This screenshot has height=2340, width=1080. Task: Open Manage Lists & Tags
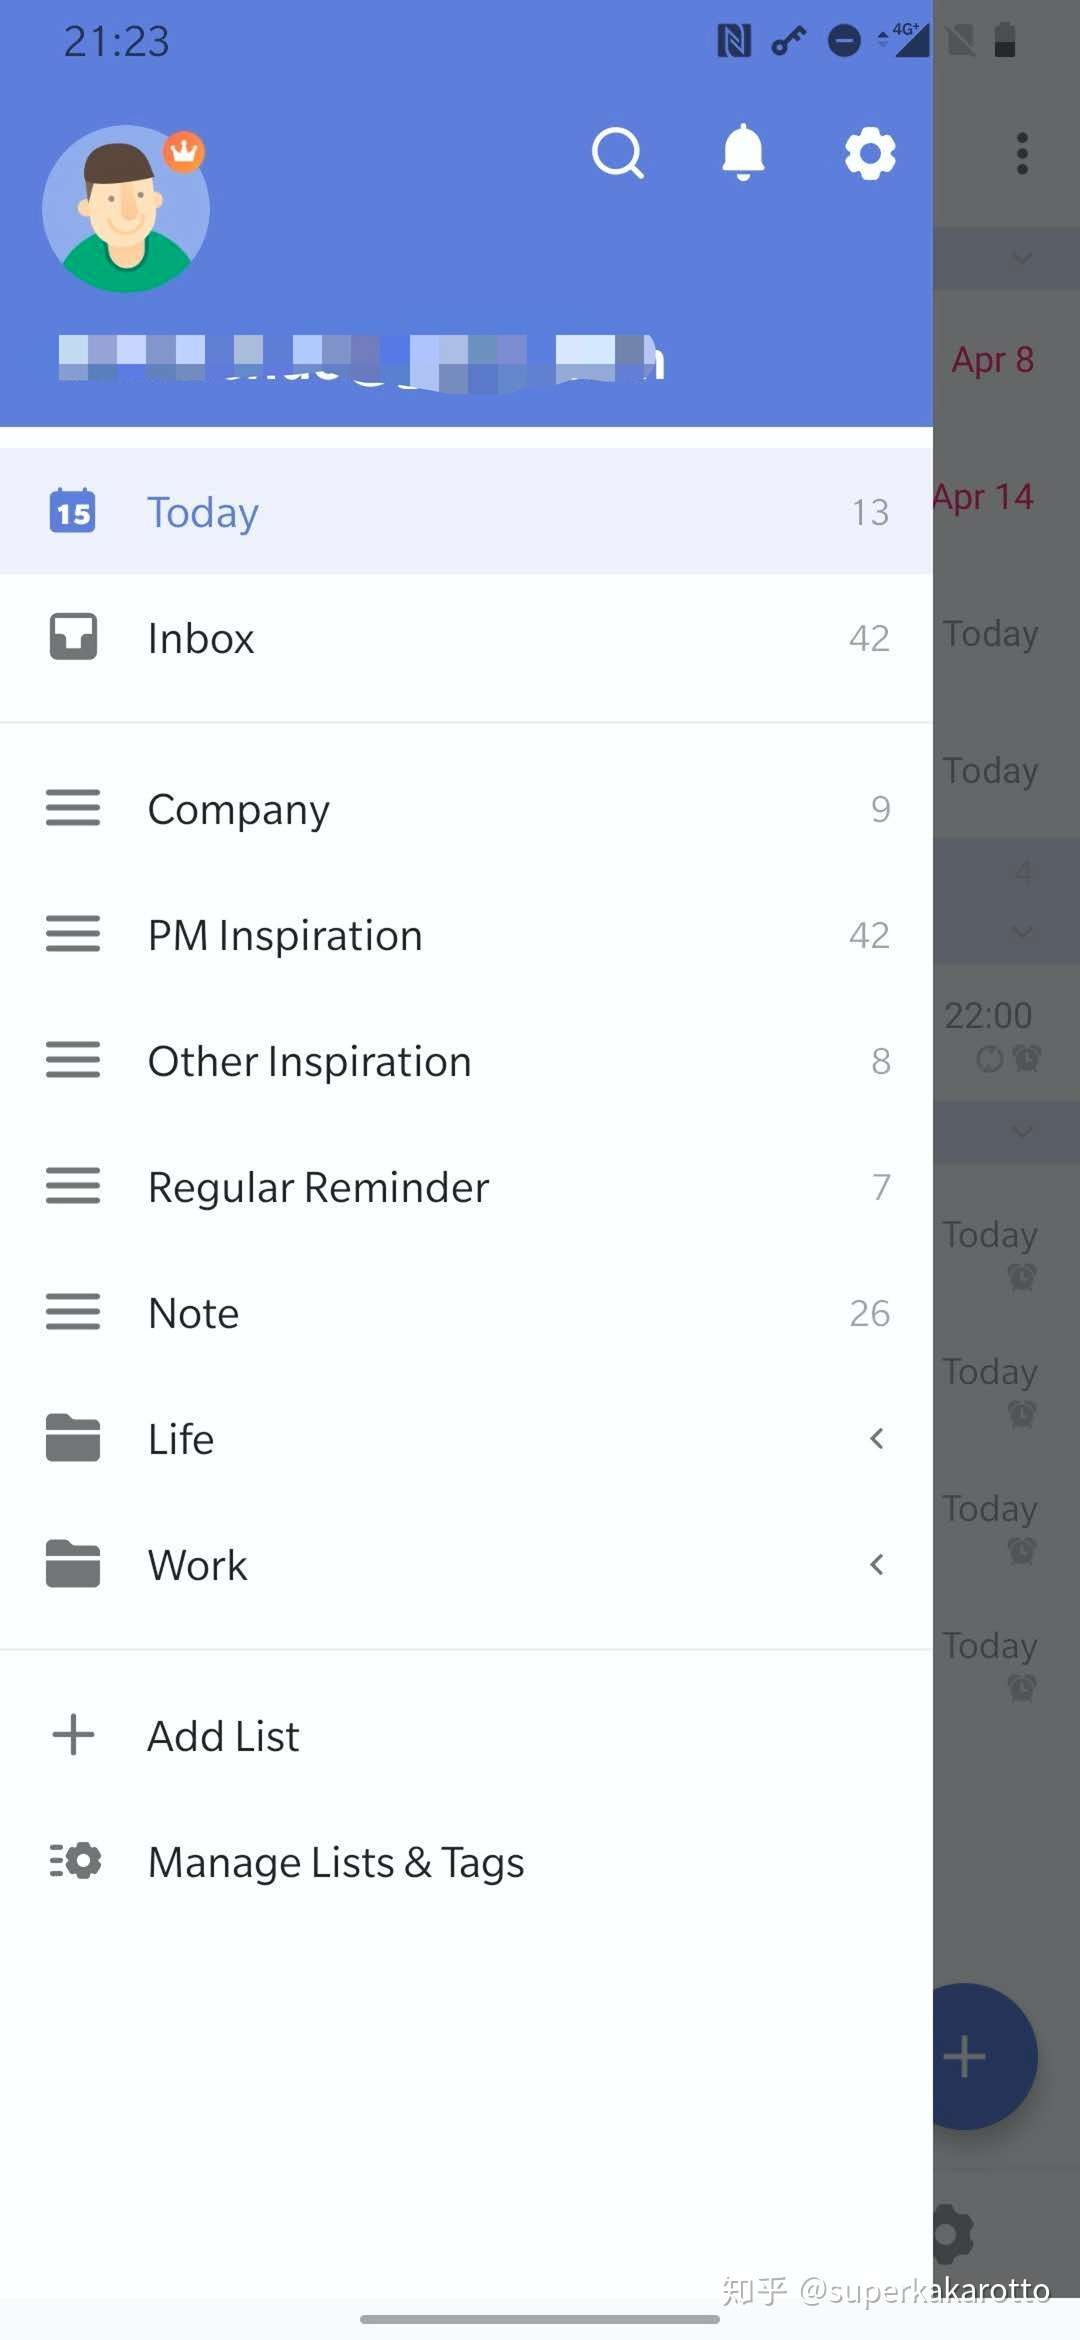click(x=336, y=1862)
